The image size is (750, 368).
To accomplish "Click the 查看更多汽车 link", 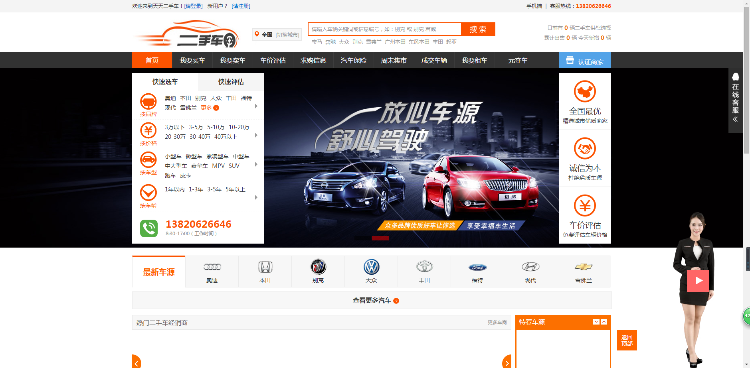I will pos(372,301).
